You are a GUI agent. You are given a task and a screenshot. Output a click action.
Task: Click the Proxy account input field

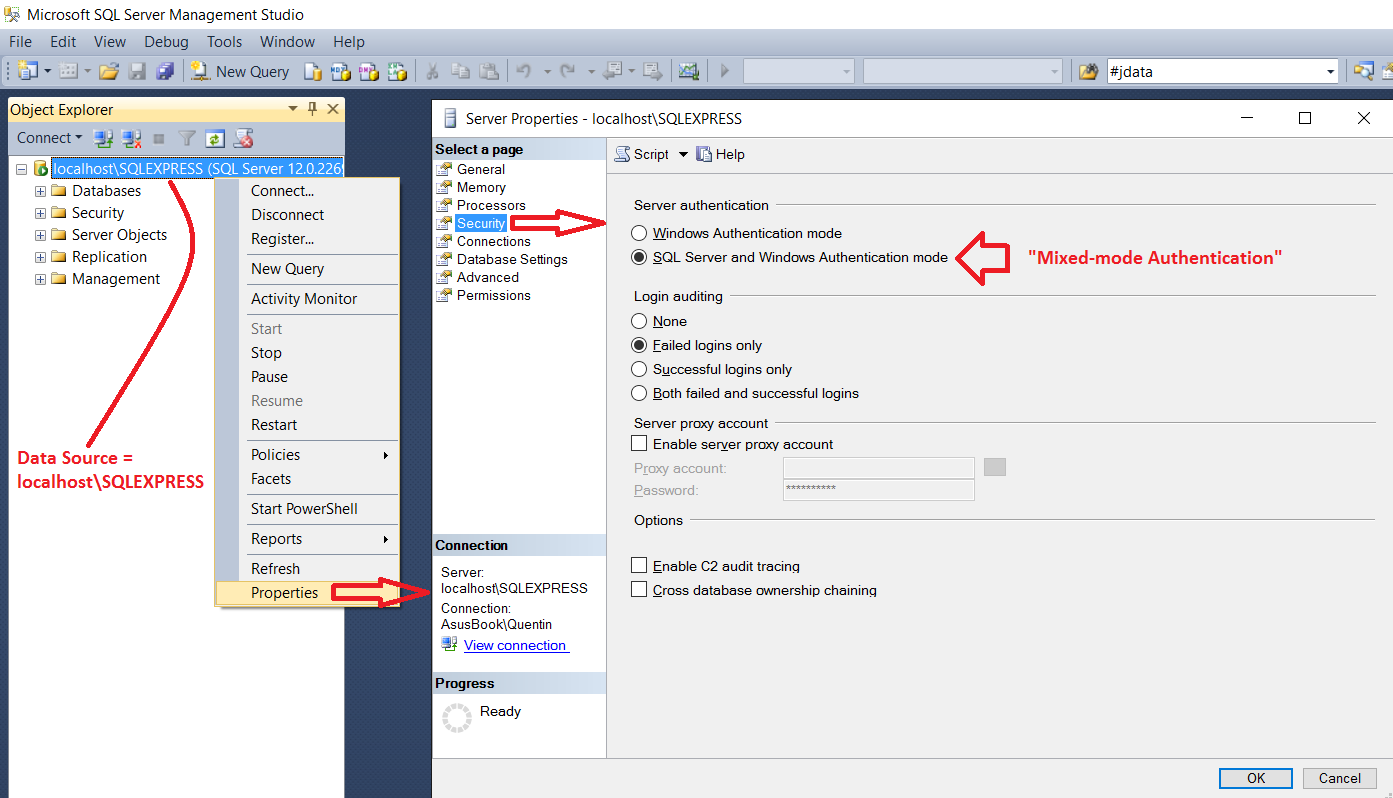pos(879,468)
